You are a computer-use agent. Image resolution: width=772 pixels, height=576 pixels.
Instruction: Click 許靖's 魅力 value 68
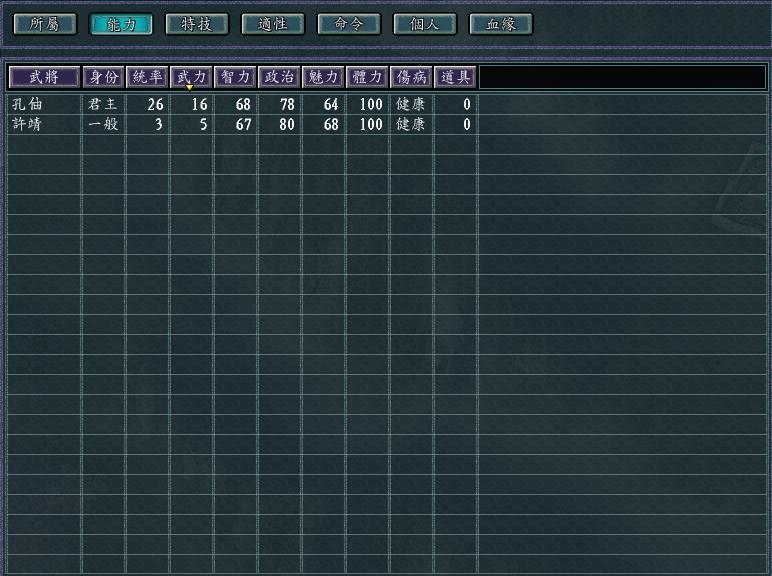point(331,124)
